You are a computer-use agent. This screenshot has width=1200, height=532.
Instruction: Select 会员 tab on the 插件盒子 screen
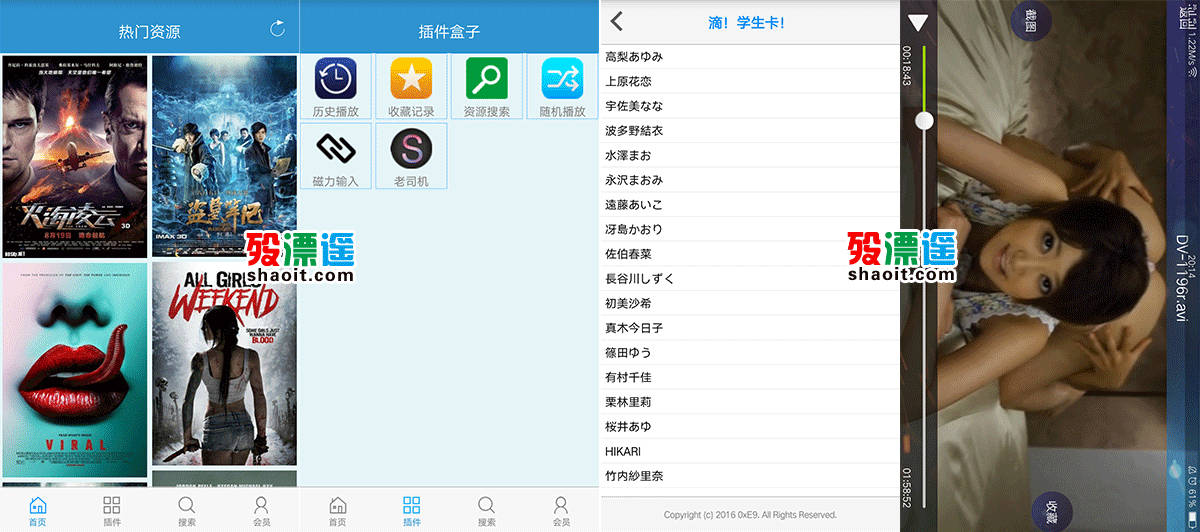562,511
